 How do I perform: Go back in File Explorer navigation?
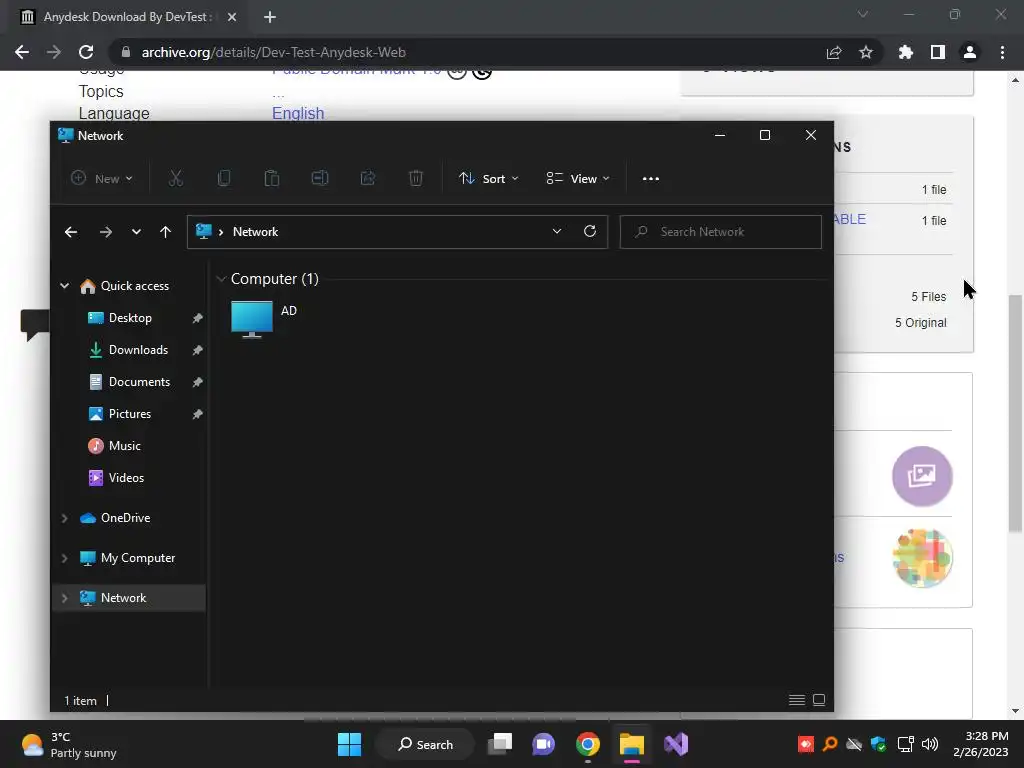point(71,232)
